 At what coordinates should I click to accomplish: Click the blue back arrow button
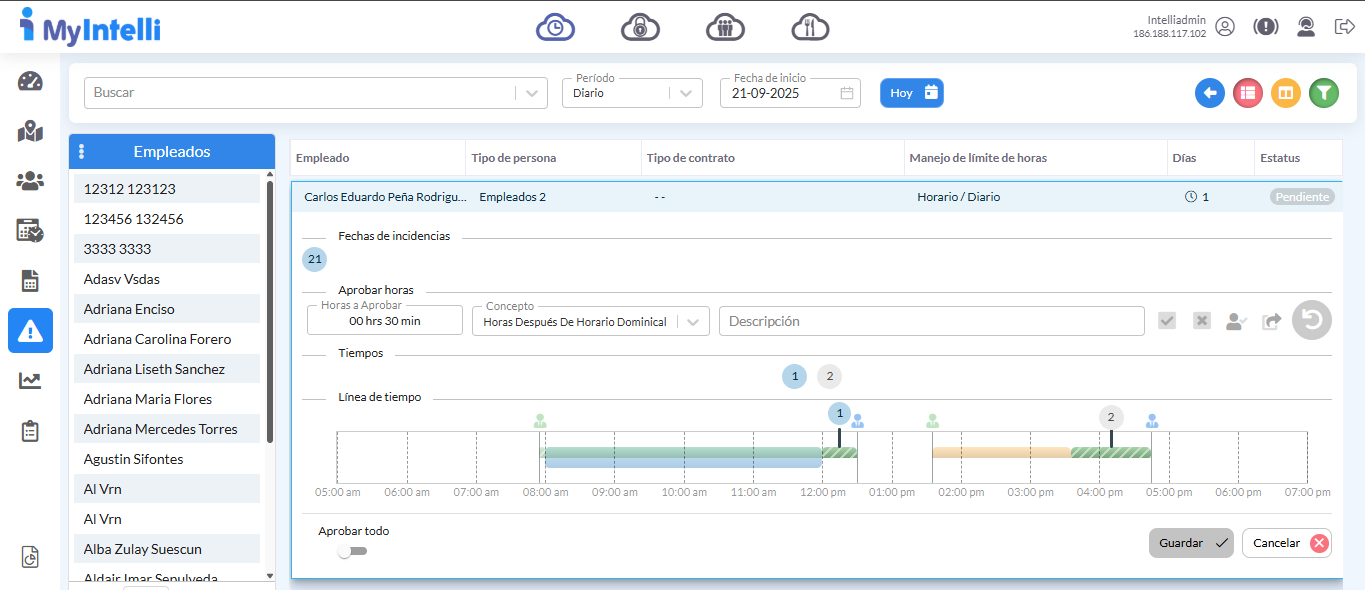tap(1210, 93)
